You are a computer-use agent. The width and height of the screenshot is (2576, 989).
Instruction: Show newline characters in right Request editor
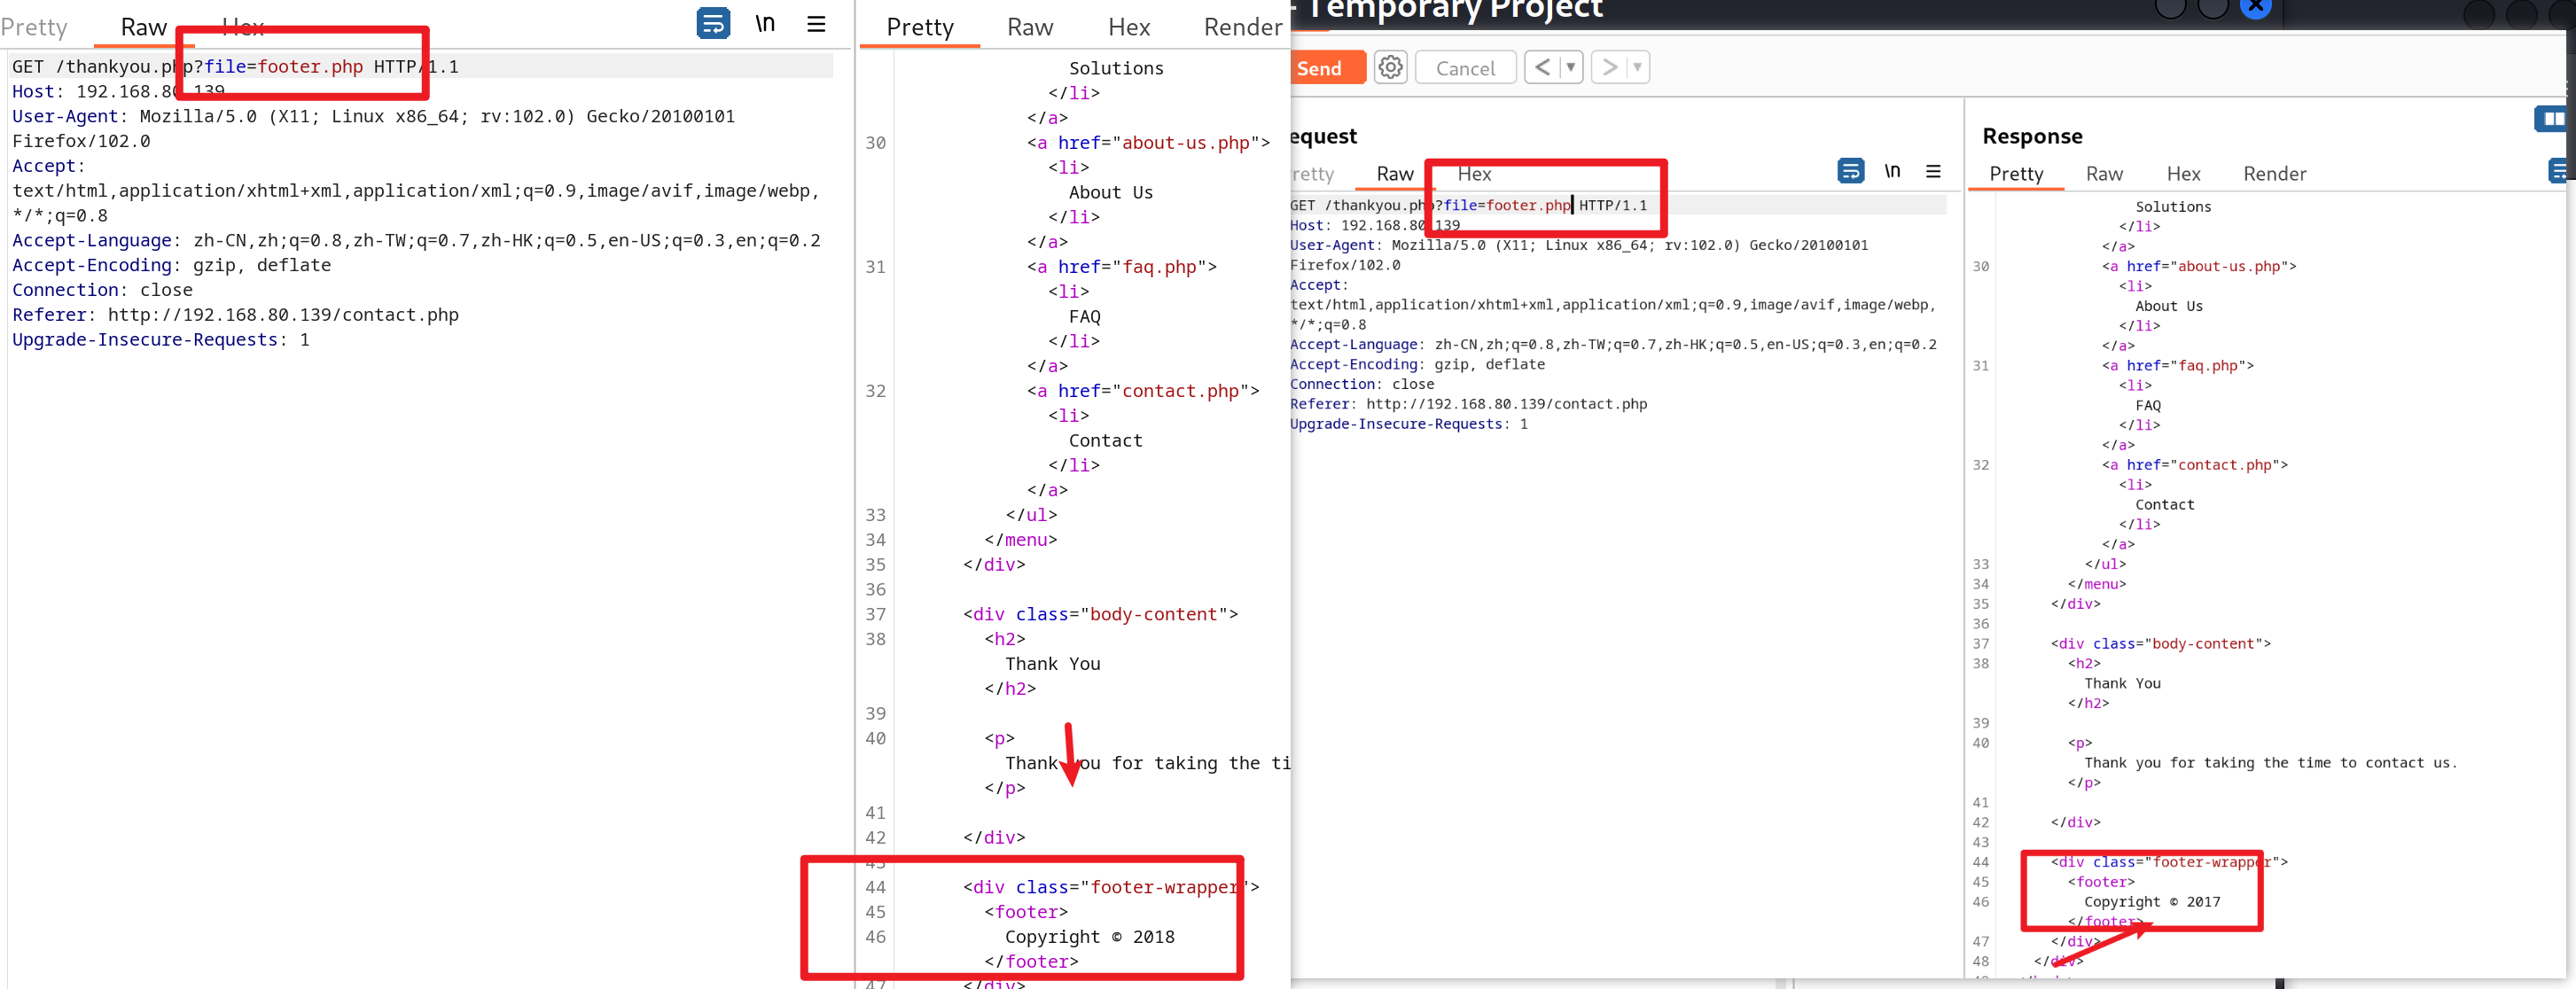[x=1892, y=171]
